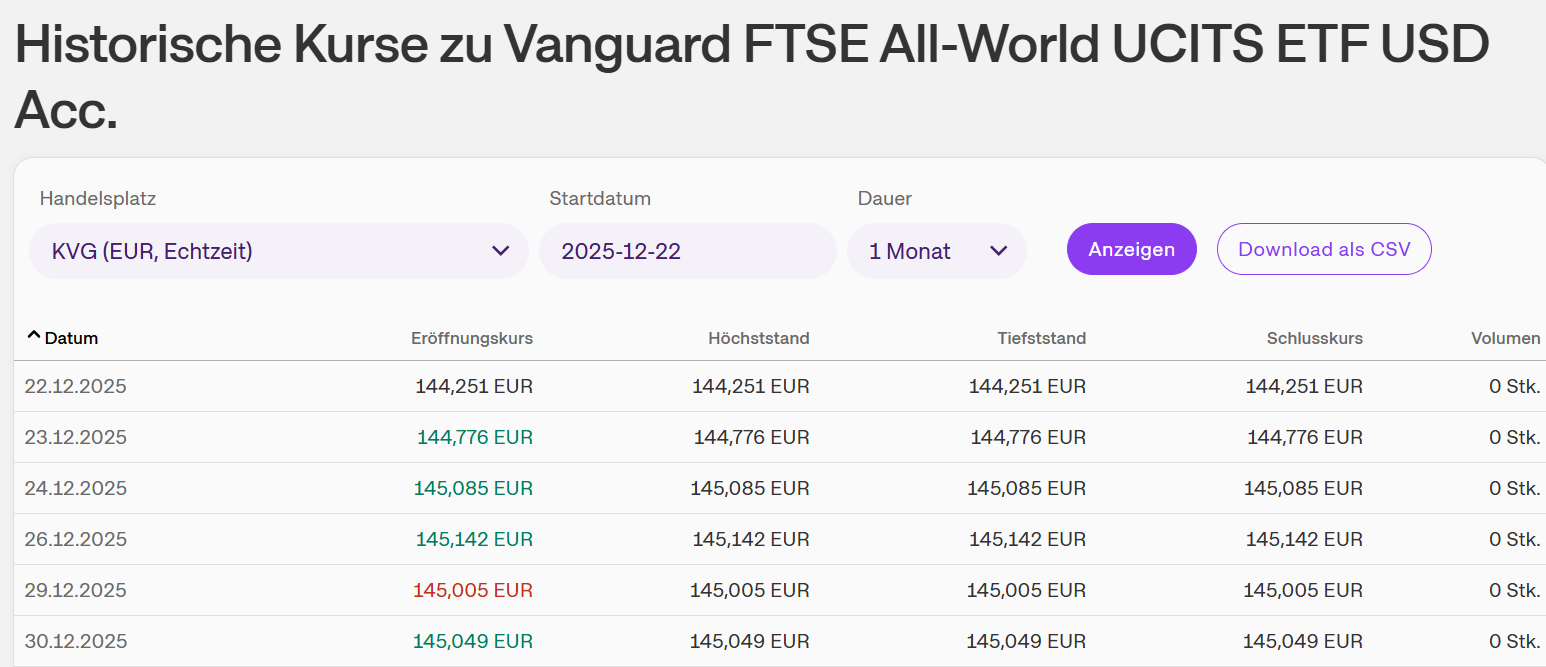This screenshot has width=1546, height=667.
Task: Click opening price 144,251 EUR for 22.12.2025
Action: [474, 386]
